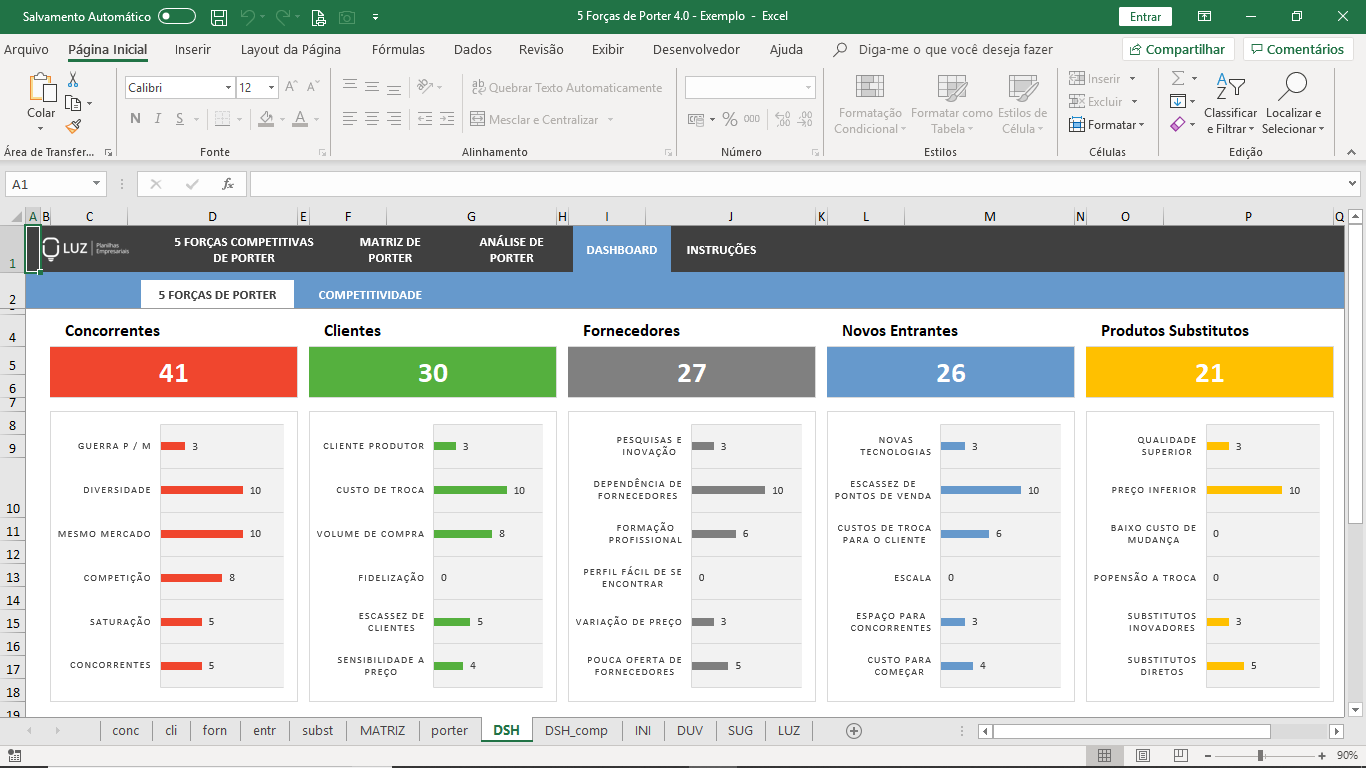Expand the Name Box dropdown arrow
Screen dimensions: 1366x768
pos(97,184)
